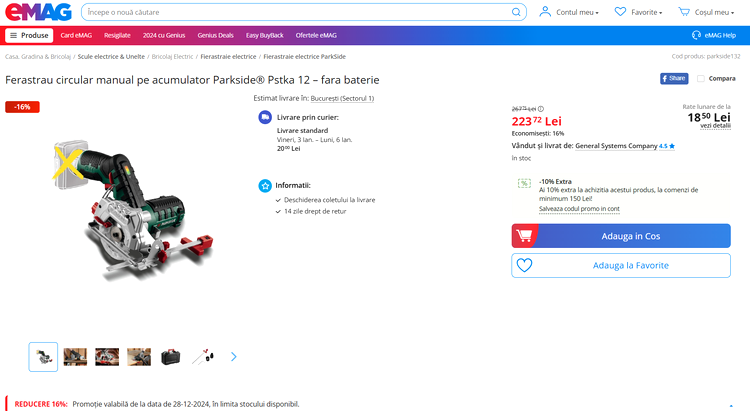Expand the Contul meu account menu
This screenshot has width=750, height=411.
click(569, 12)
